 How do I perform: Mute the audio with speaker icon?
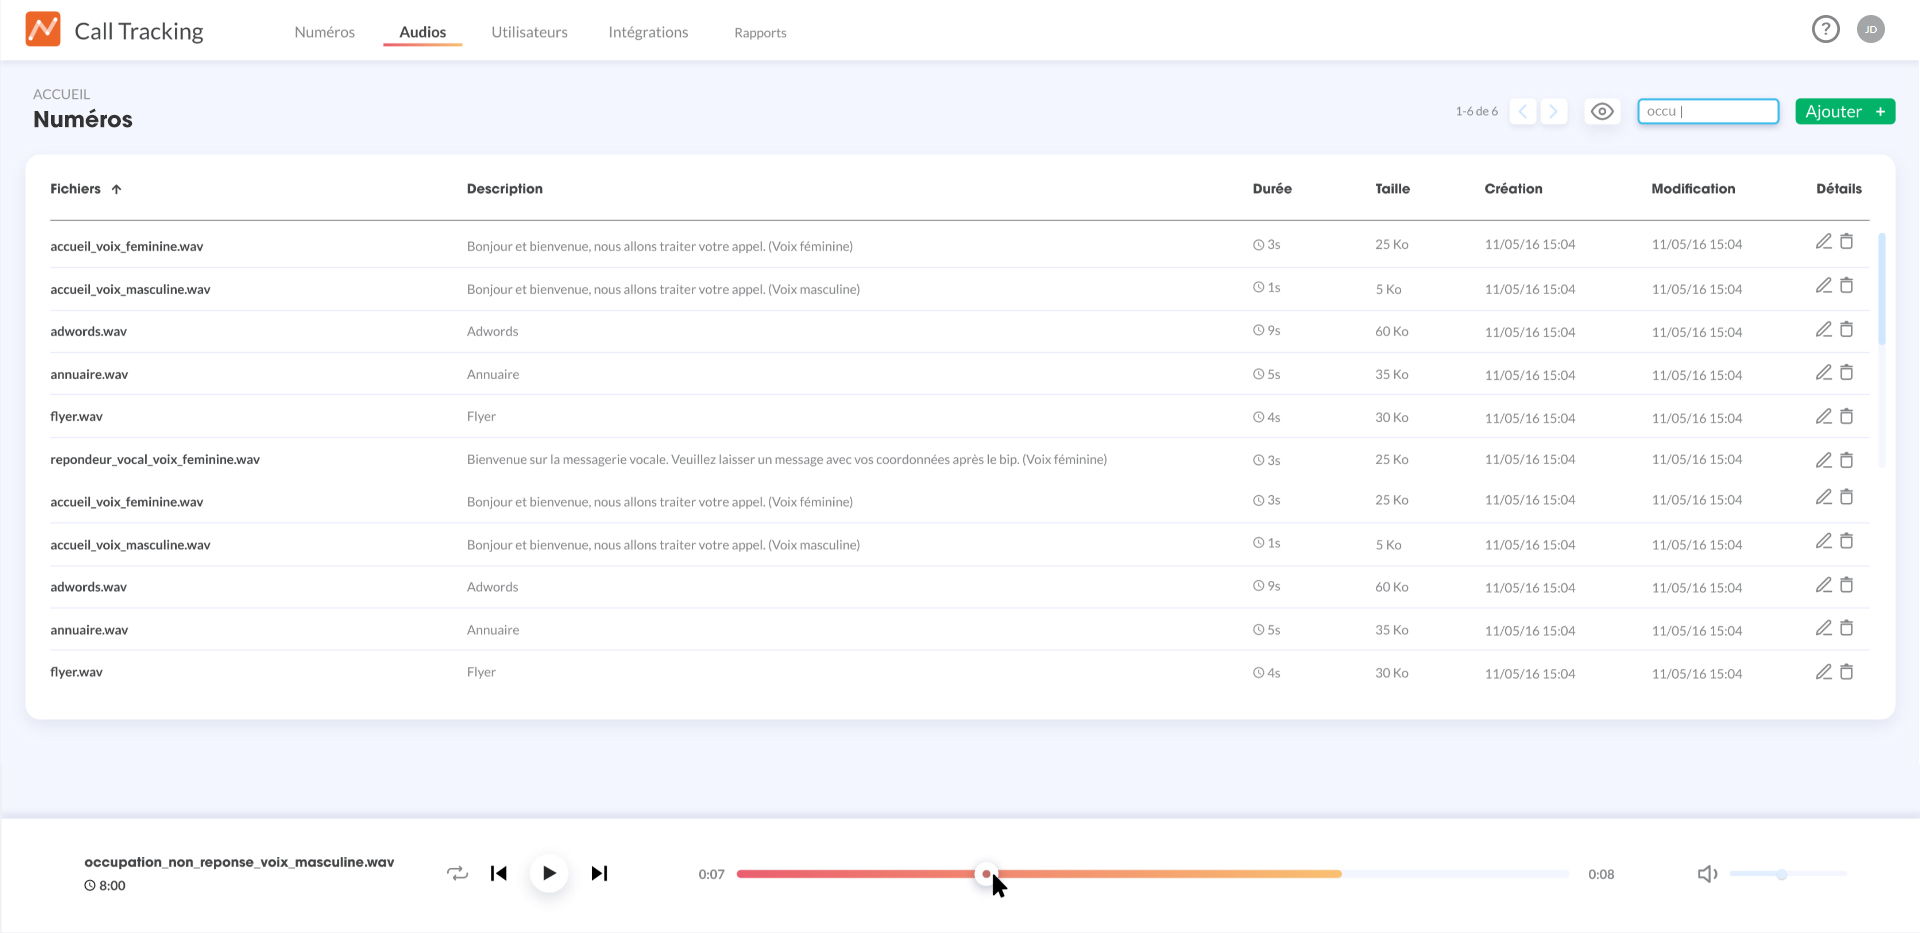(1707, 874)
